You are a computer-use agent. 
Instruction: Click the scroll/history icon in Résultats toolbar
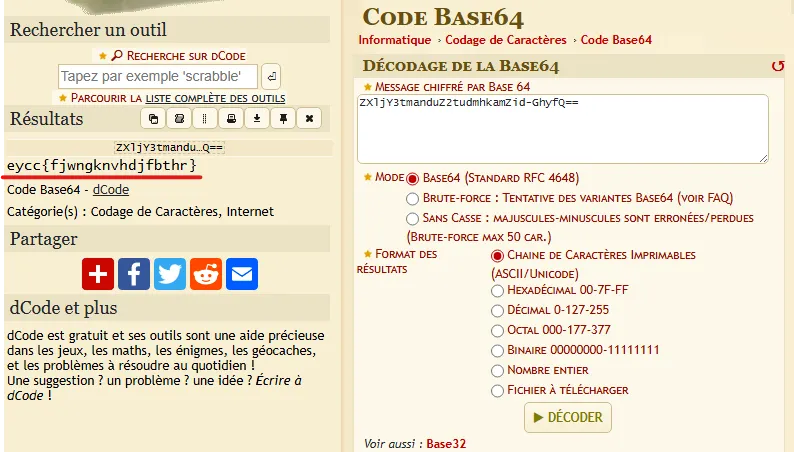pos(179,118)
